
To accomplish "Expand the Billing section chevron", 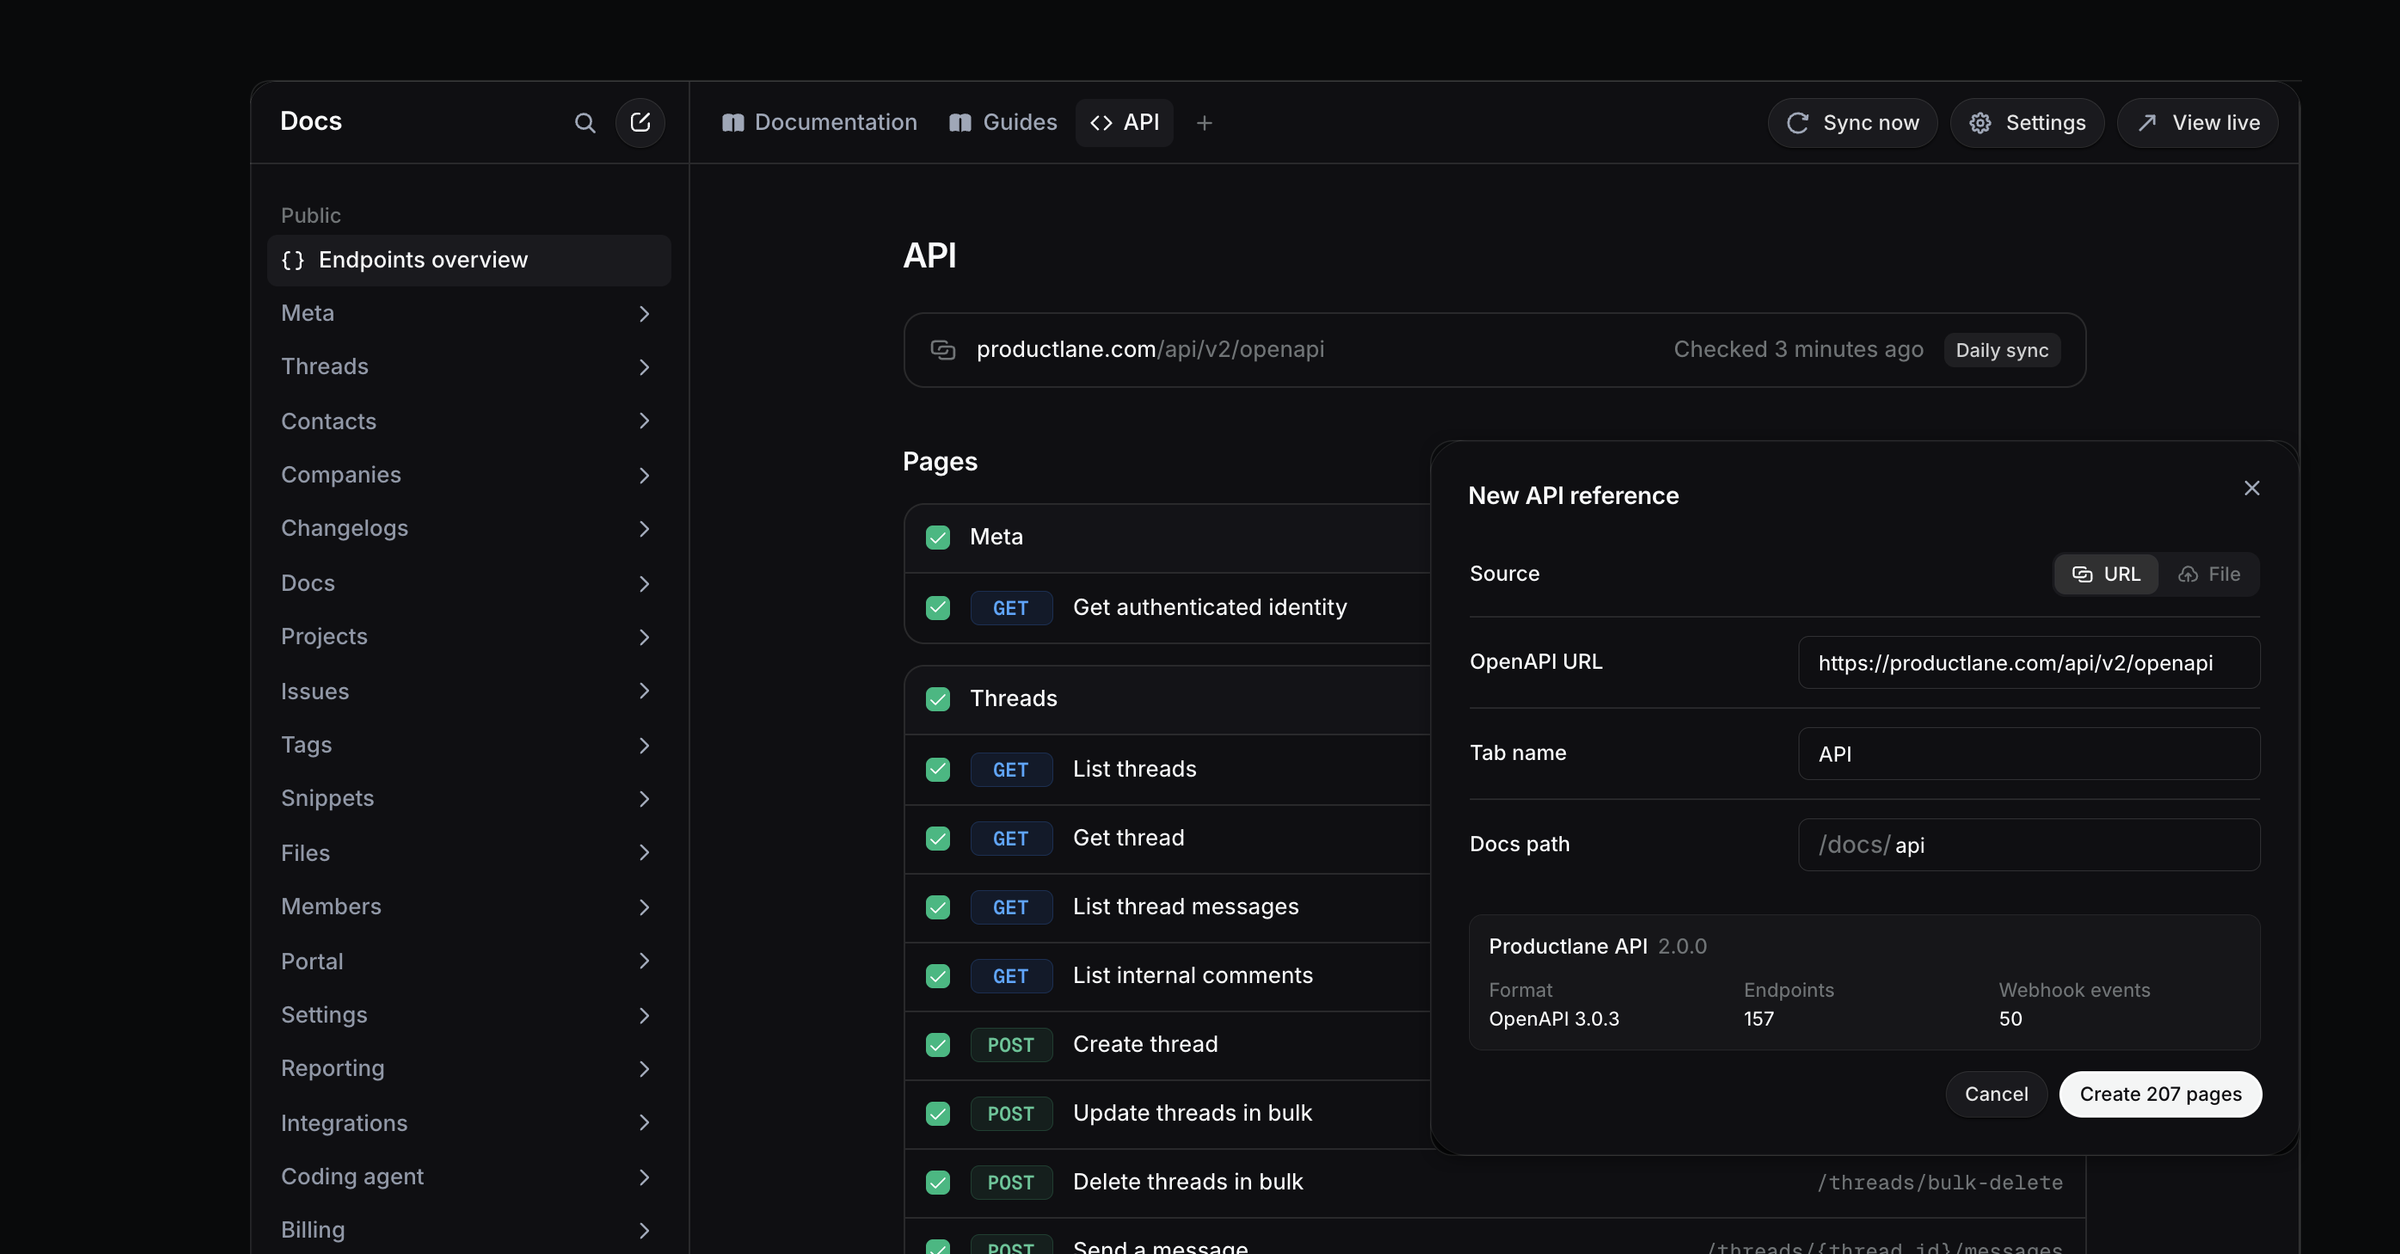I will [644, 1230].
